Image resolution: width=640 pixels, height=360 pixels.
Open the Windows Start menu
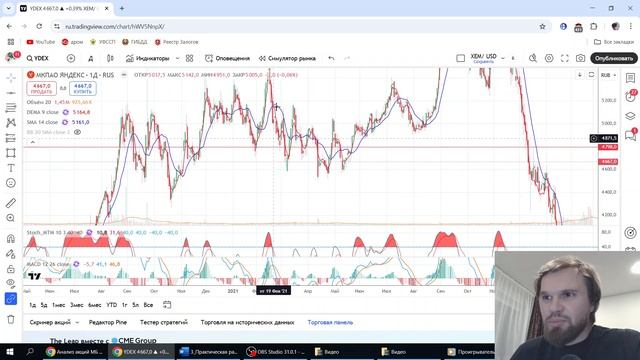(x=10, y=352)
